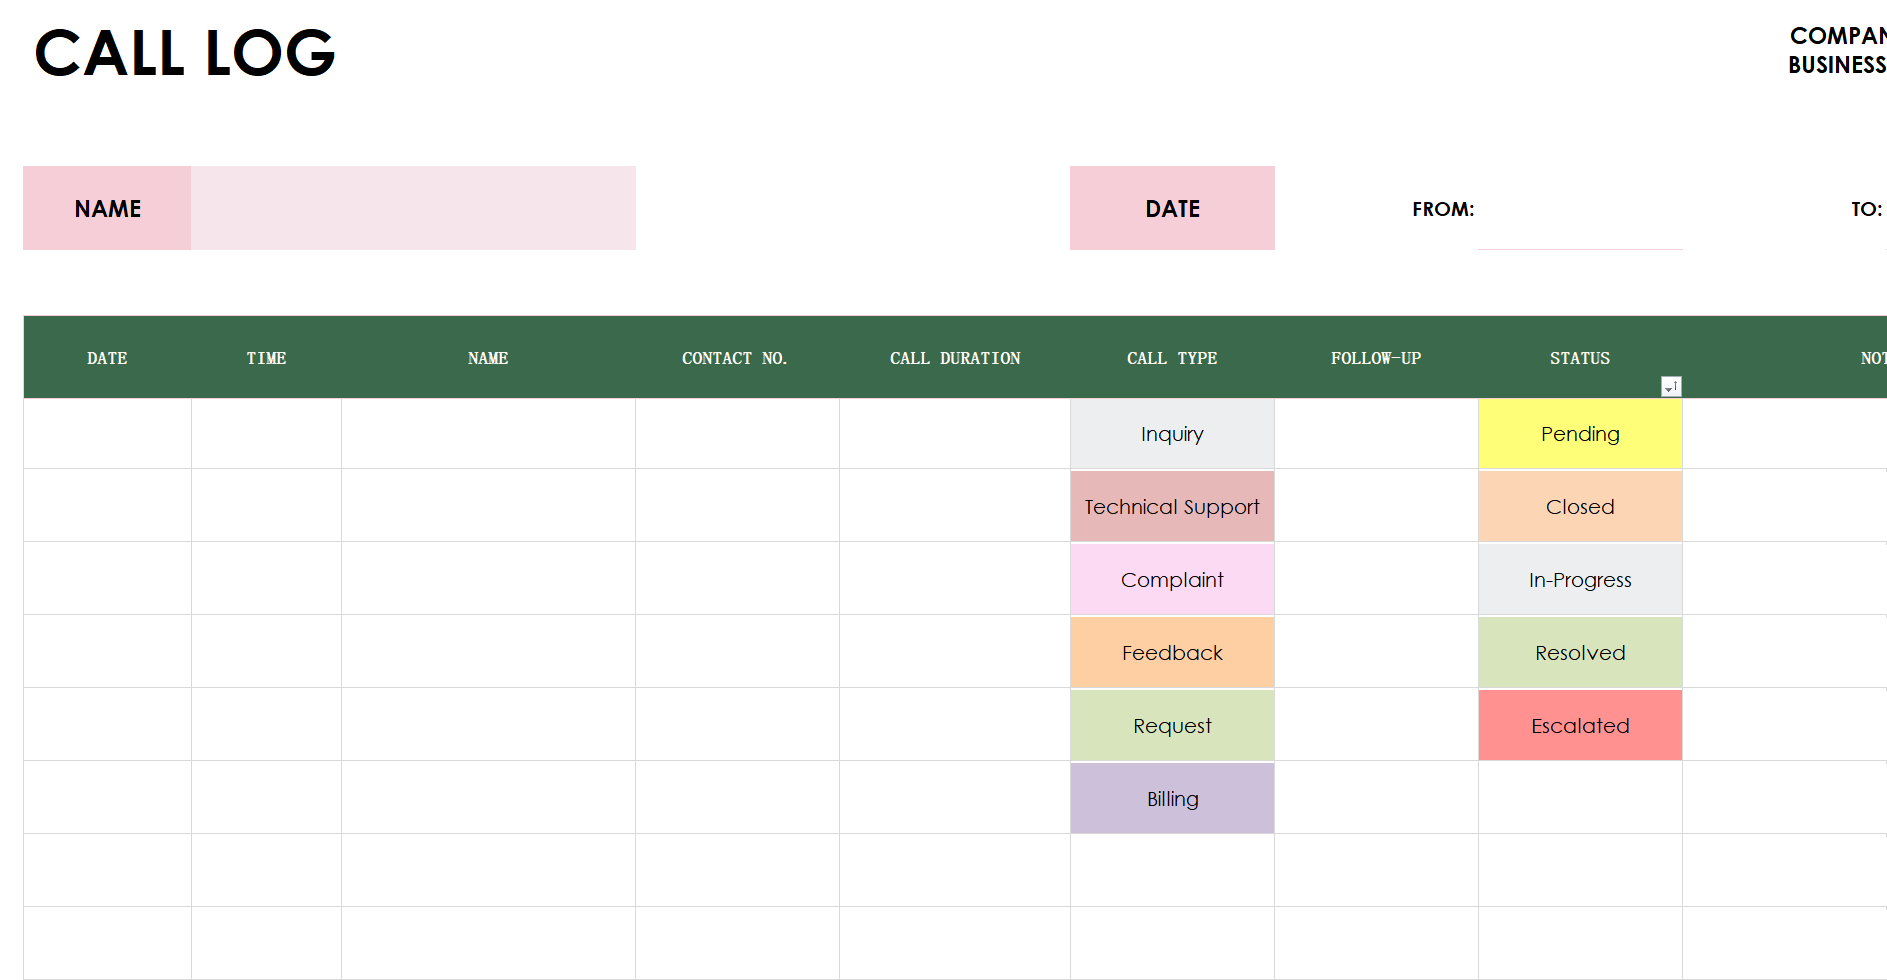Click the red Escalated status cell
The width and height of the screenshot is (1887, 980).
tap(1580, 725)
